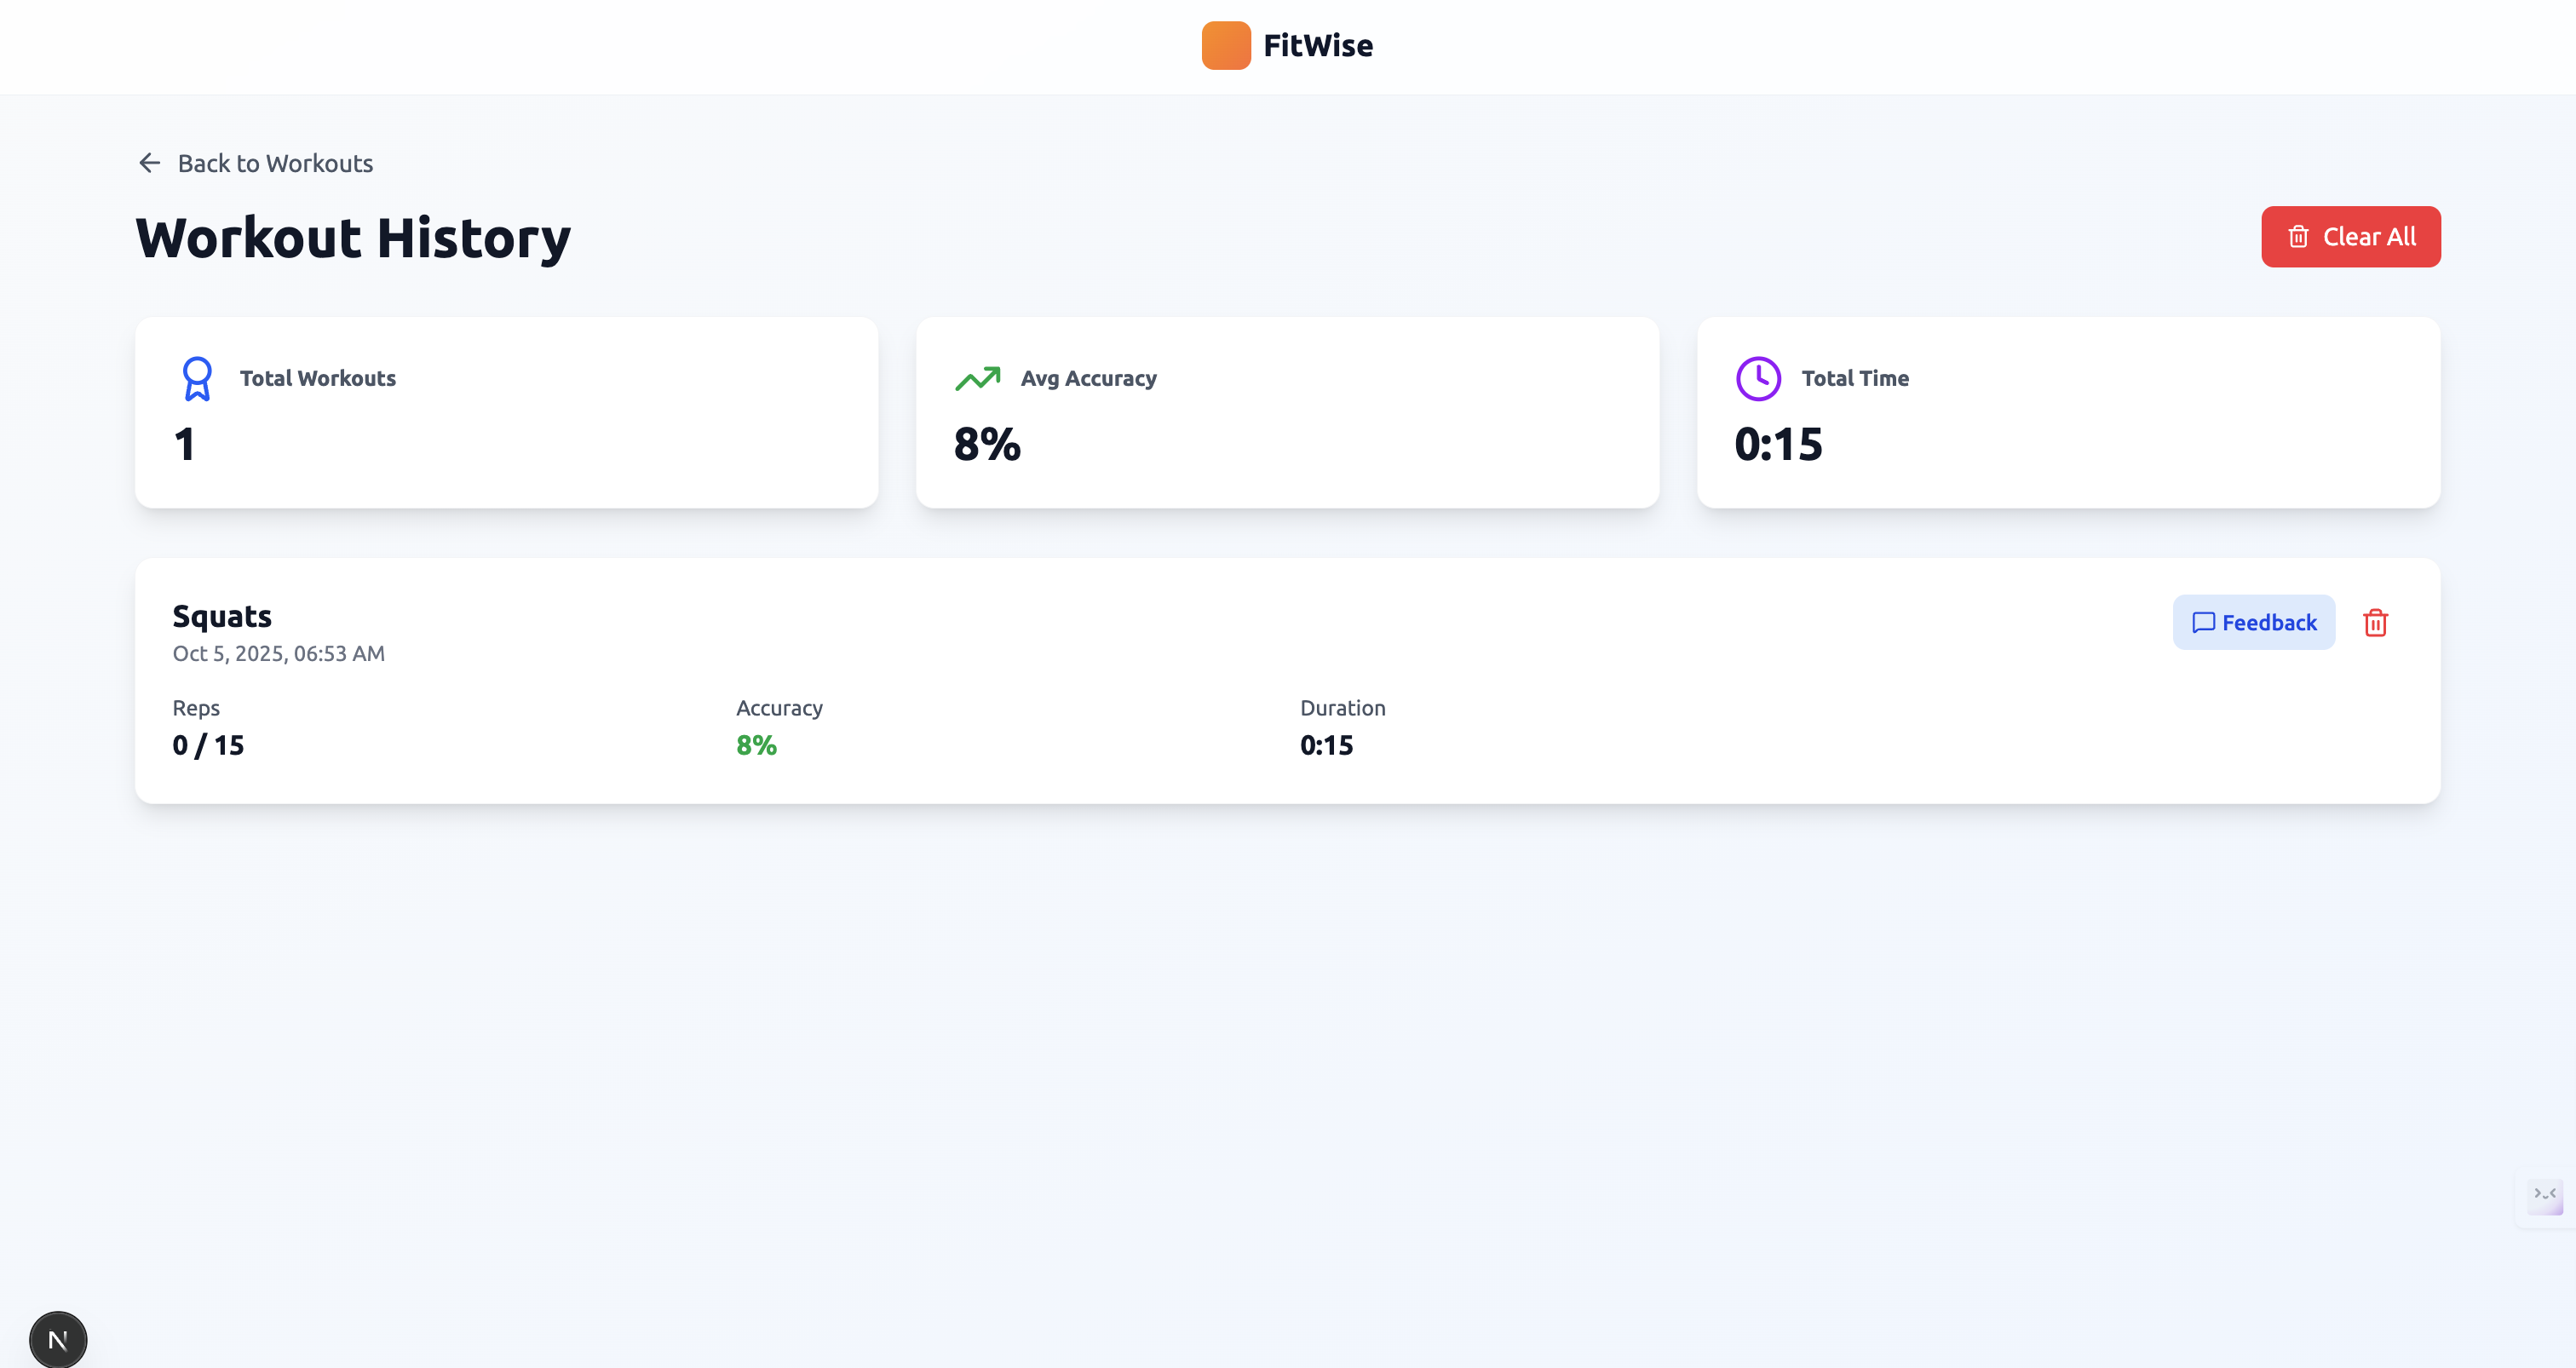The height and width of the screenshot is (1368, 2576).
Task: Click the FitWise brand name
Action: click(1317, 45)
